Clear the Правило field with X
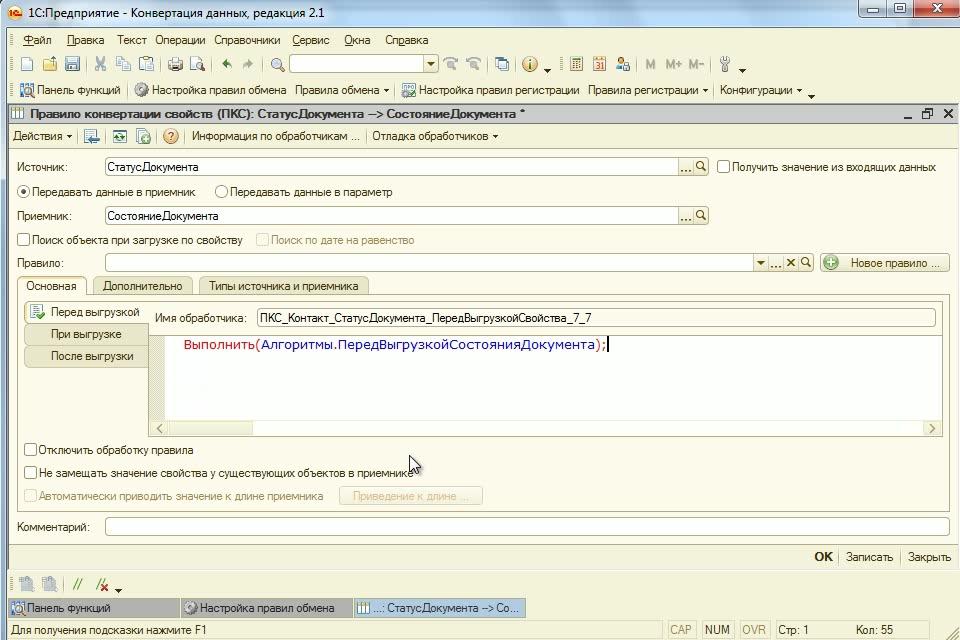Image resolution: width=960 pixels, height=640 pixels. point(791,263)
